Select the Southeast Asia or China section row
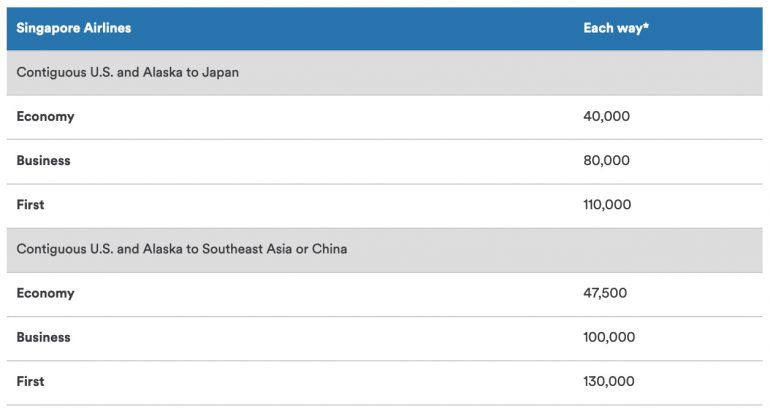The image size is (770, 416). pos(182,249)
